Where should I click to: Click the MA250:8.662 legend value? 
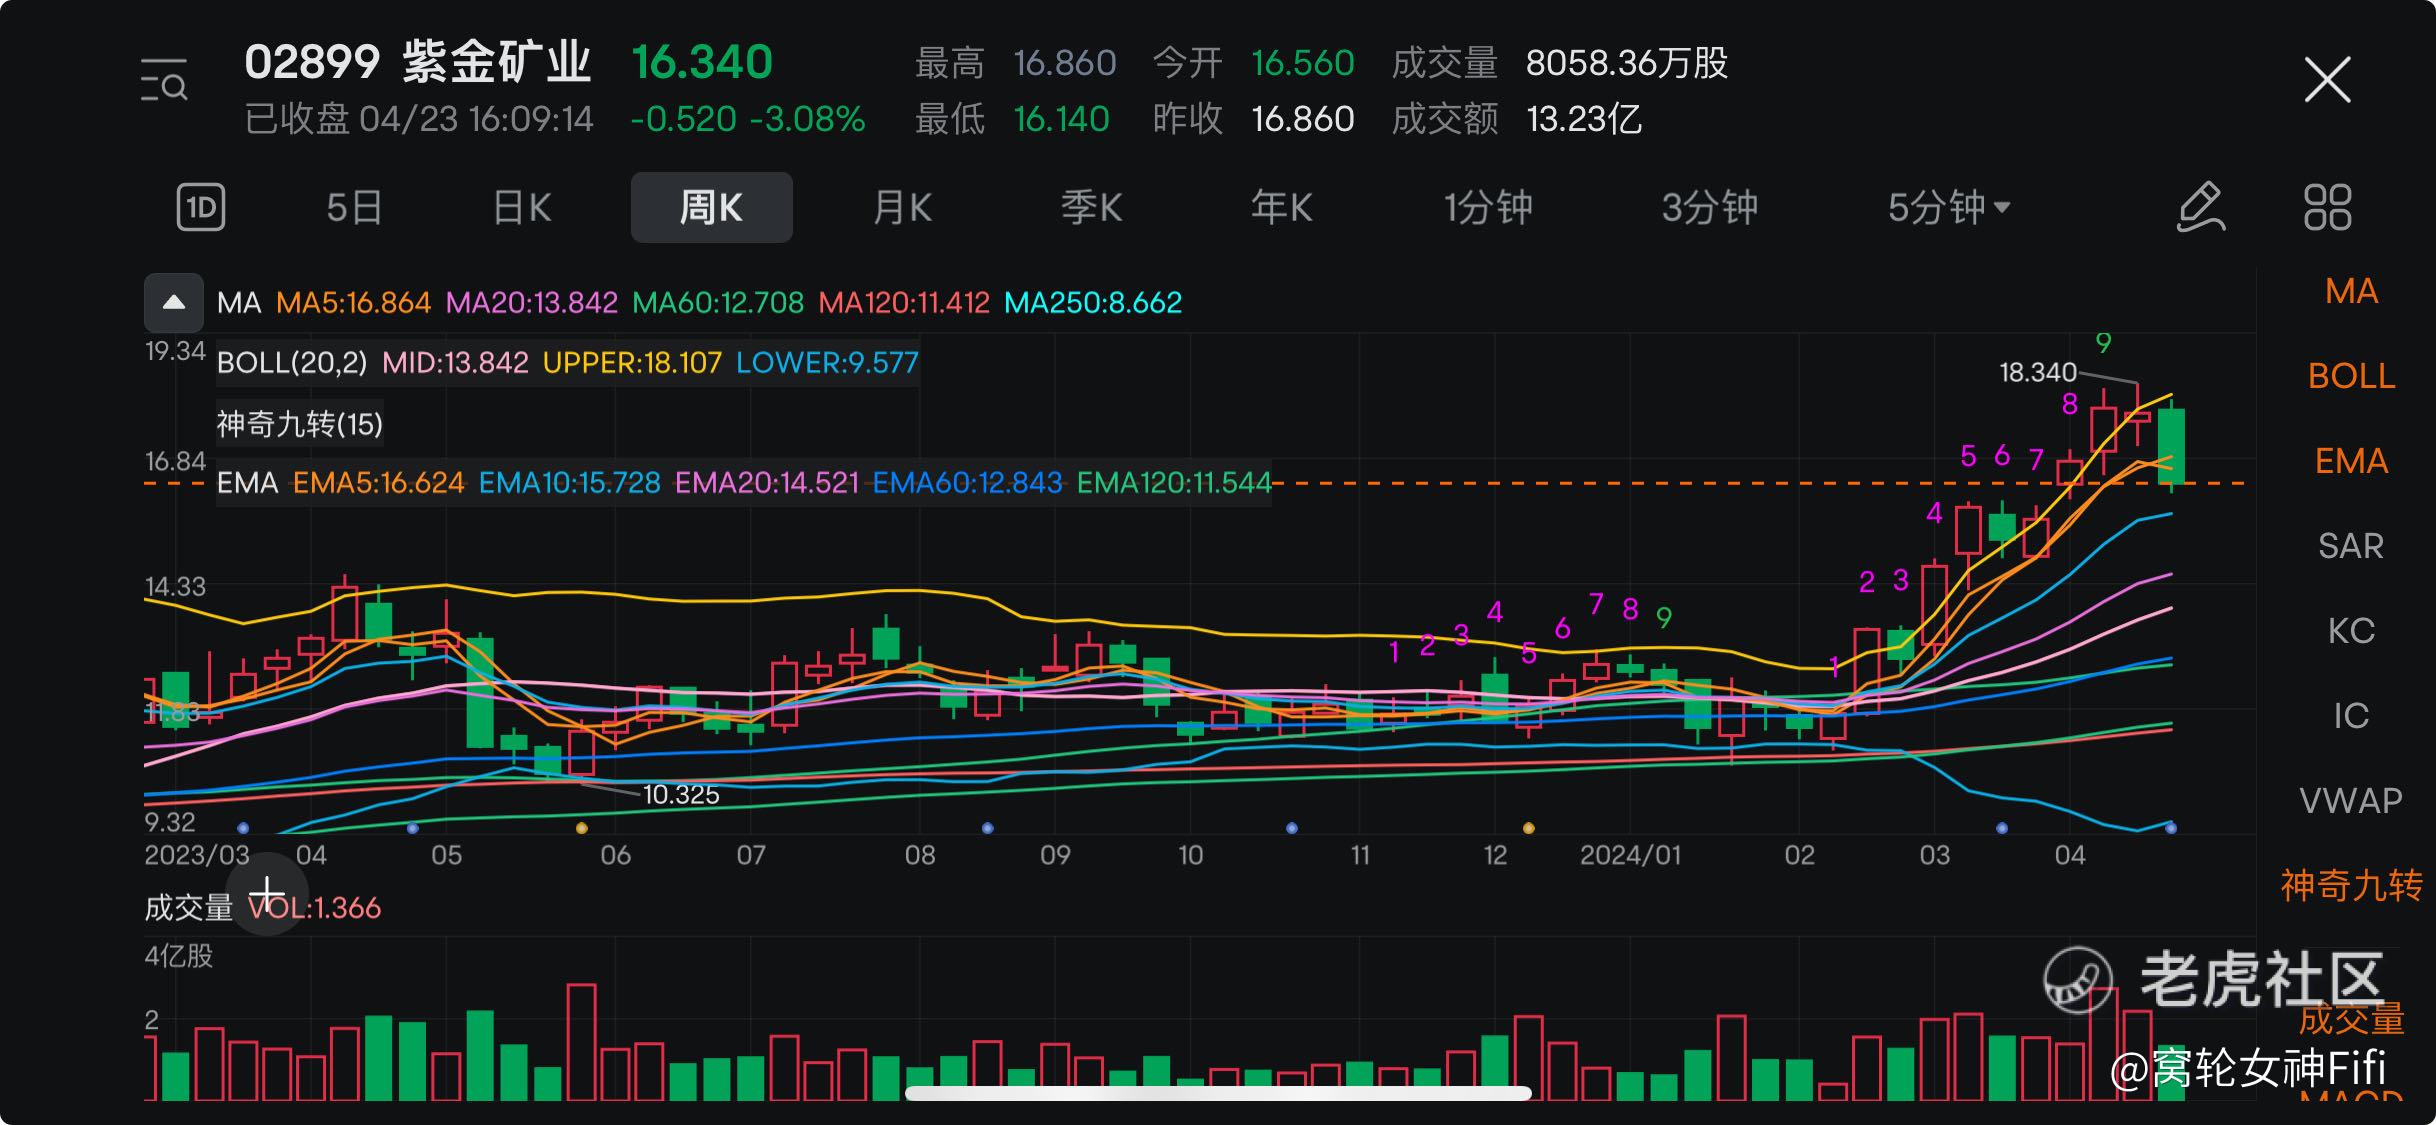click(1093, 303)
